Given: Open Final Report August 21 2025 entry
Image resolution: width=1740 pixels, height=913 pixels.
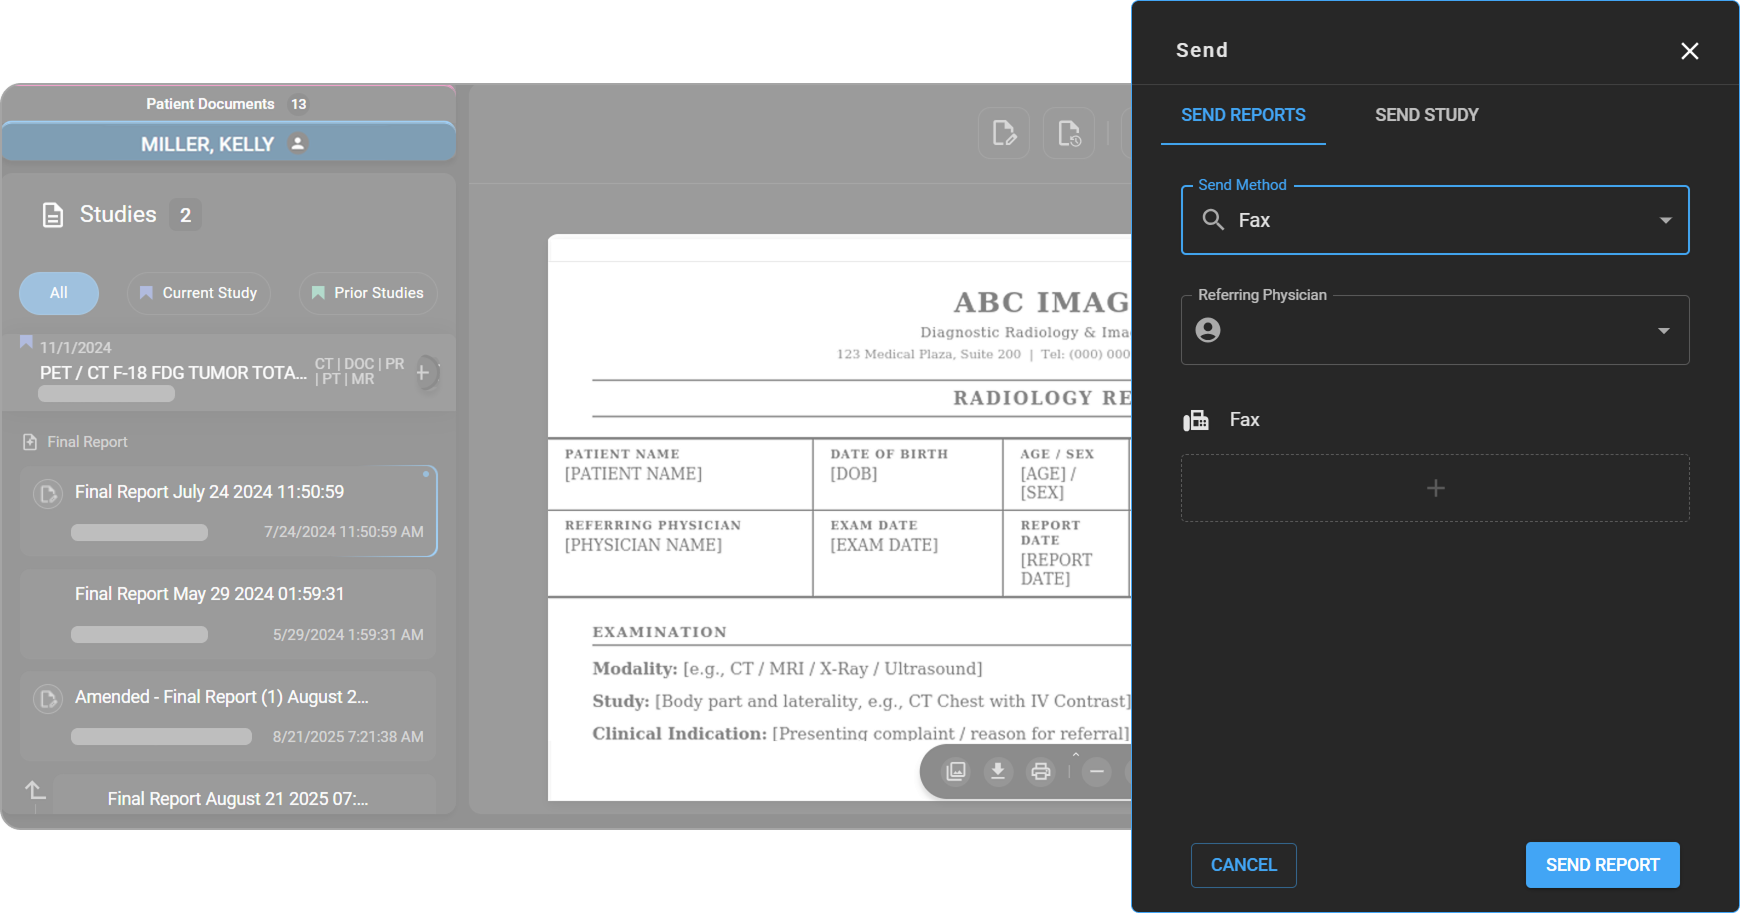Looking at the screenshot, I should pos(244,795).
